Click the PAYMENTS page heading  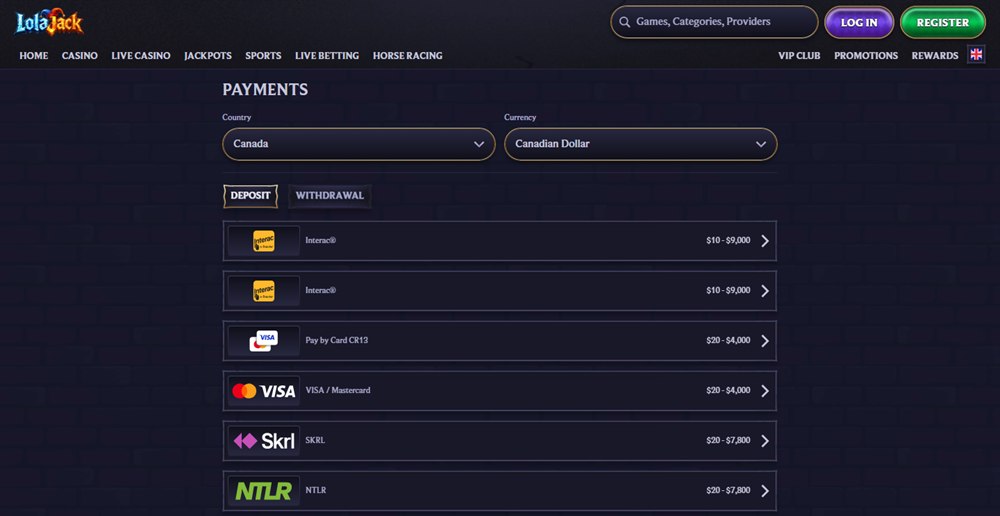265,90
